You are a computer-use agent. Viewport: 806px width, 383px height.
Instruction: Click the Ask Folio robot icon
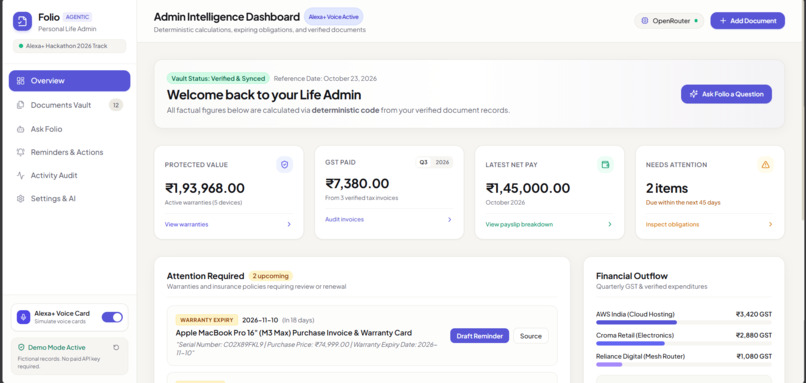21,129
